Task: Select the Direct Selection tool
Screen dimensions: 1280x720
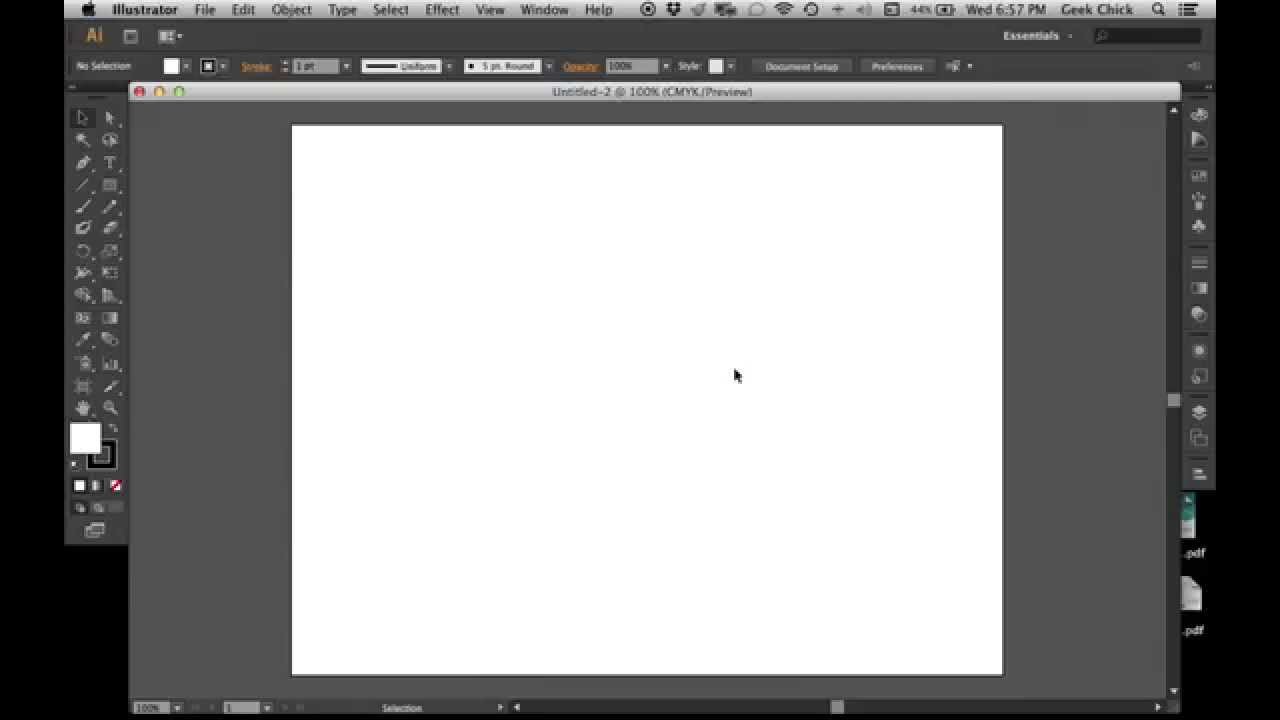Action: (110, 118)
